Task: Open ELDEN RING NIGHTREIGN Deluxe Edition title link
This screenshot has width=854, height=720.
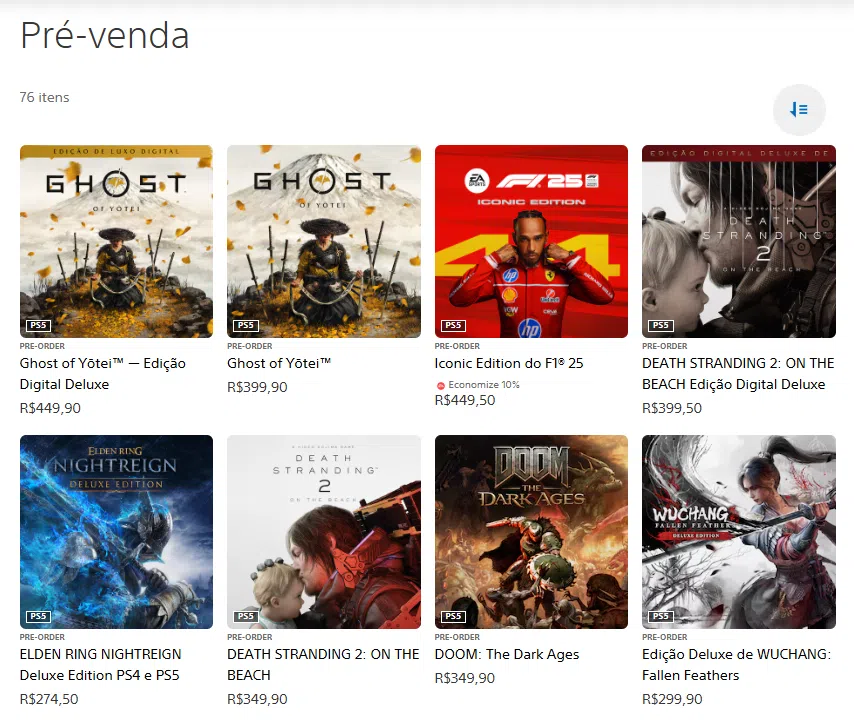Action: click(x=100, y=664)
